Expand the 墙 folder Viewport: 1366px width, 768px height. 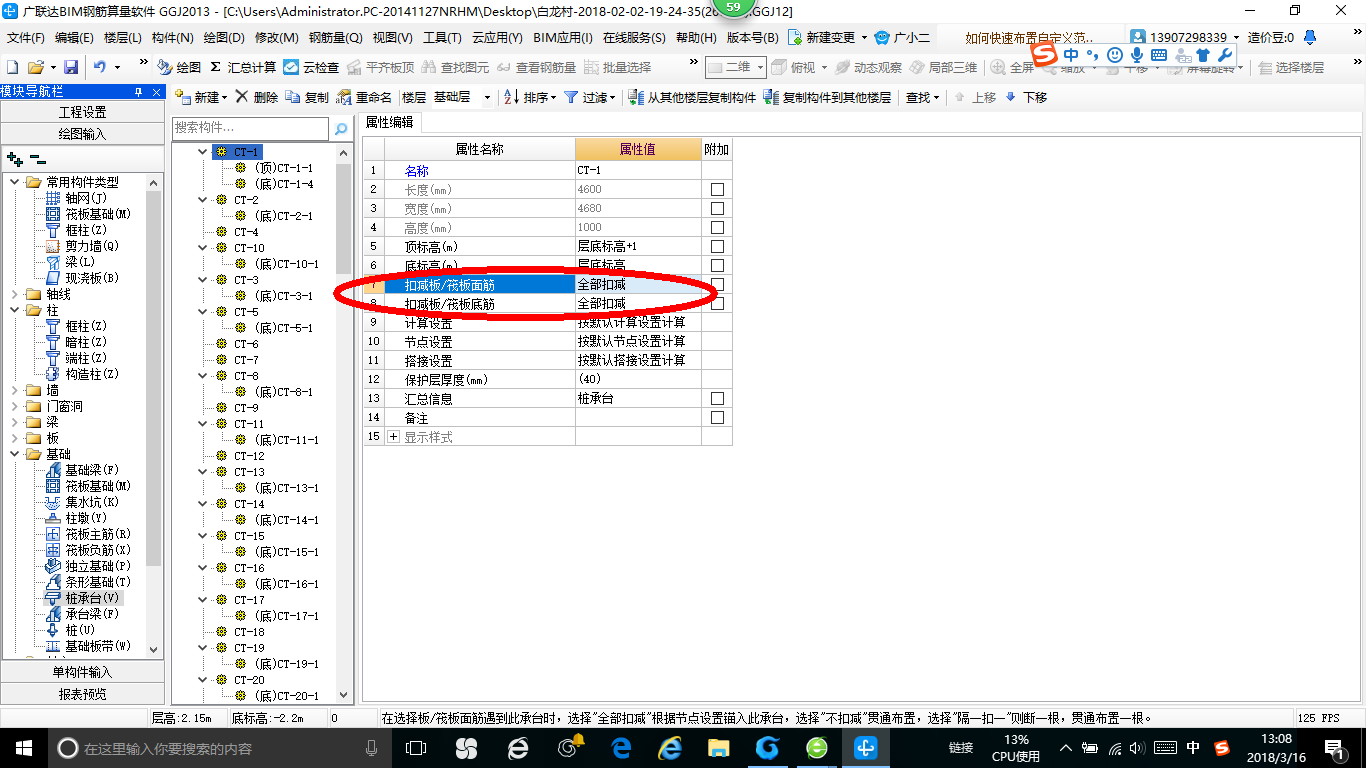(15, 390)
